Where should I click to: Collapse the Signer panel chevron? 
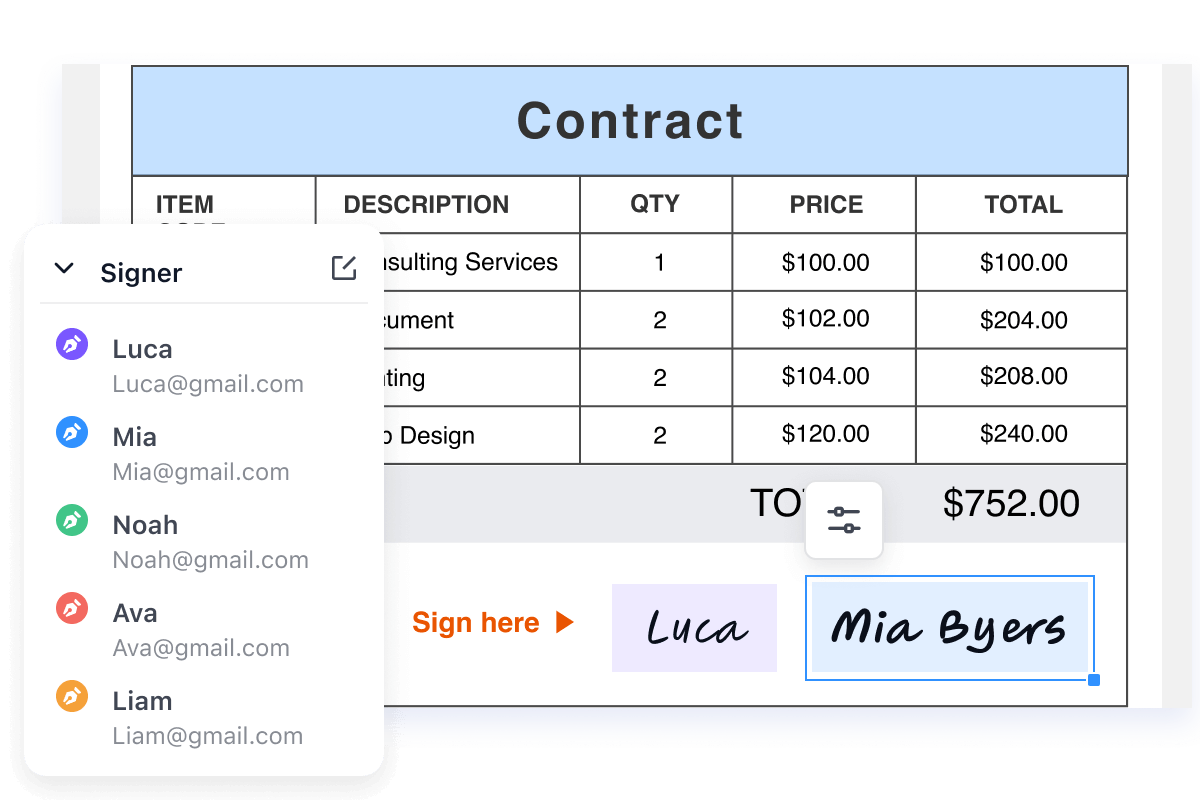(64, 268)
